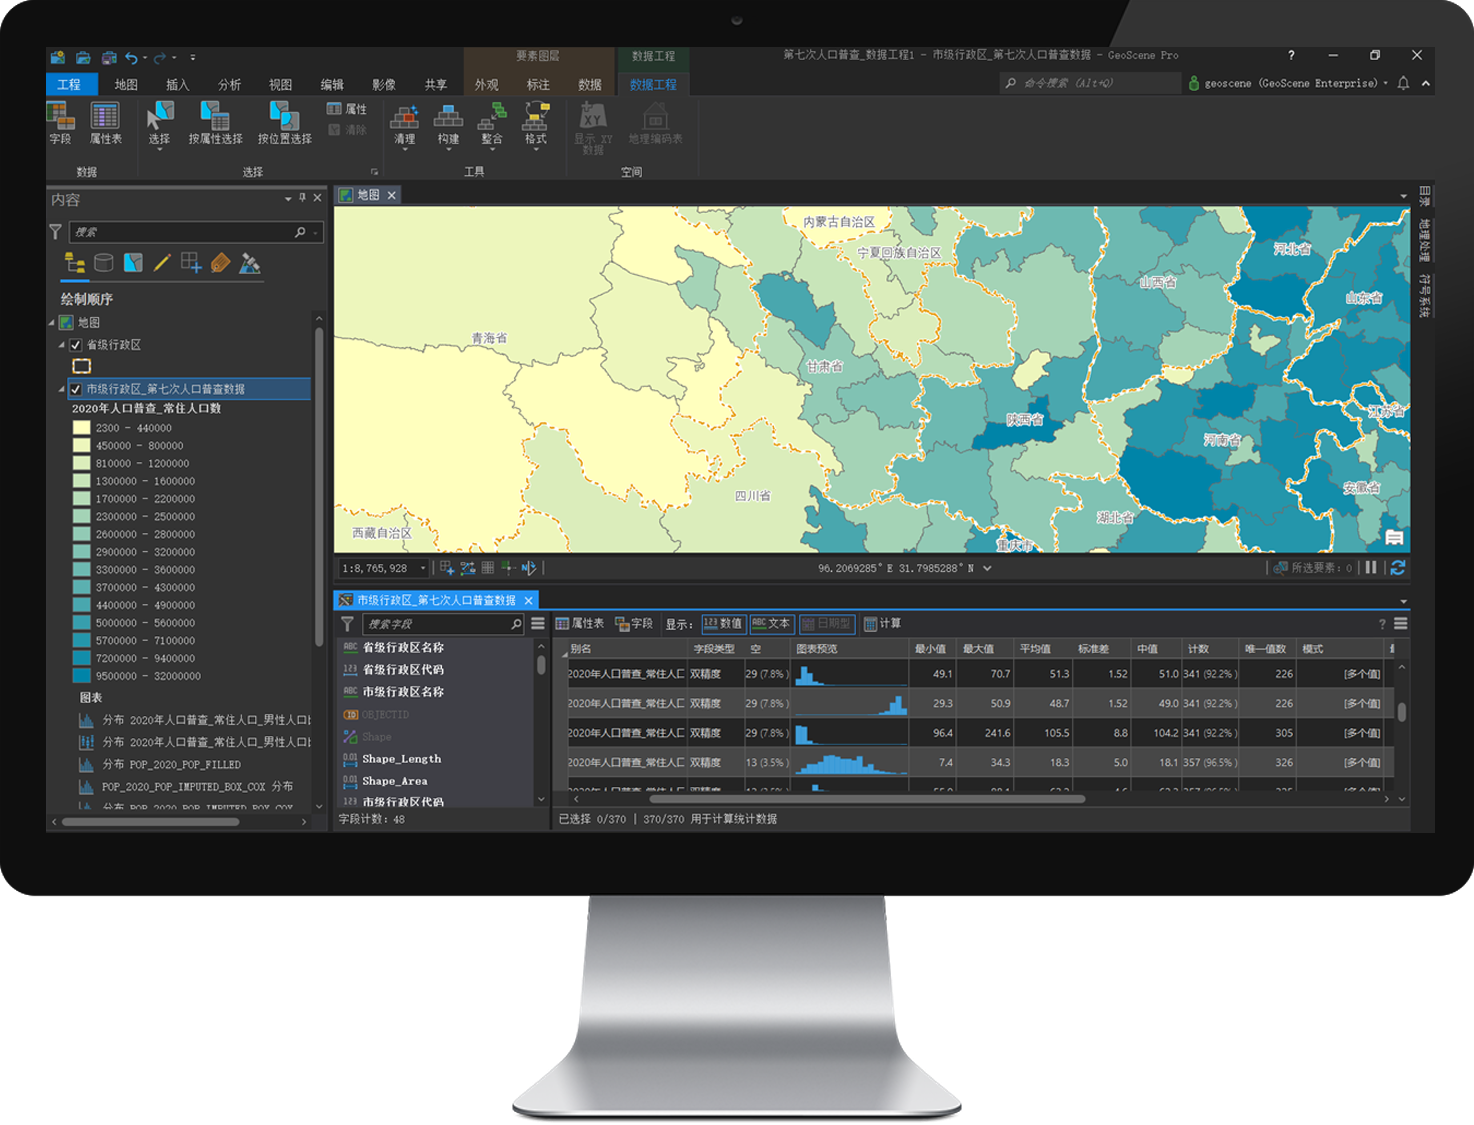Switch to the 地图 ribbon tab
The width and height of the screenshot is (1474, 1125).
[126, 84]
